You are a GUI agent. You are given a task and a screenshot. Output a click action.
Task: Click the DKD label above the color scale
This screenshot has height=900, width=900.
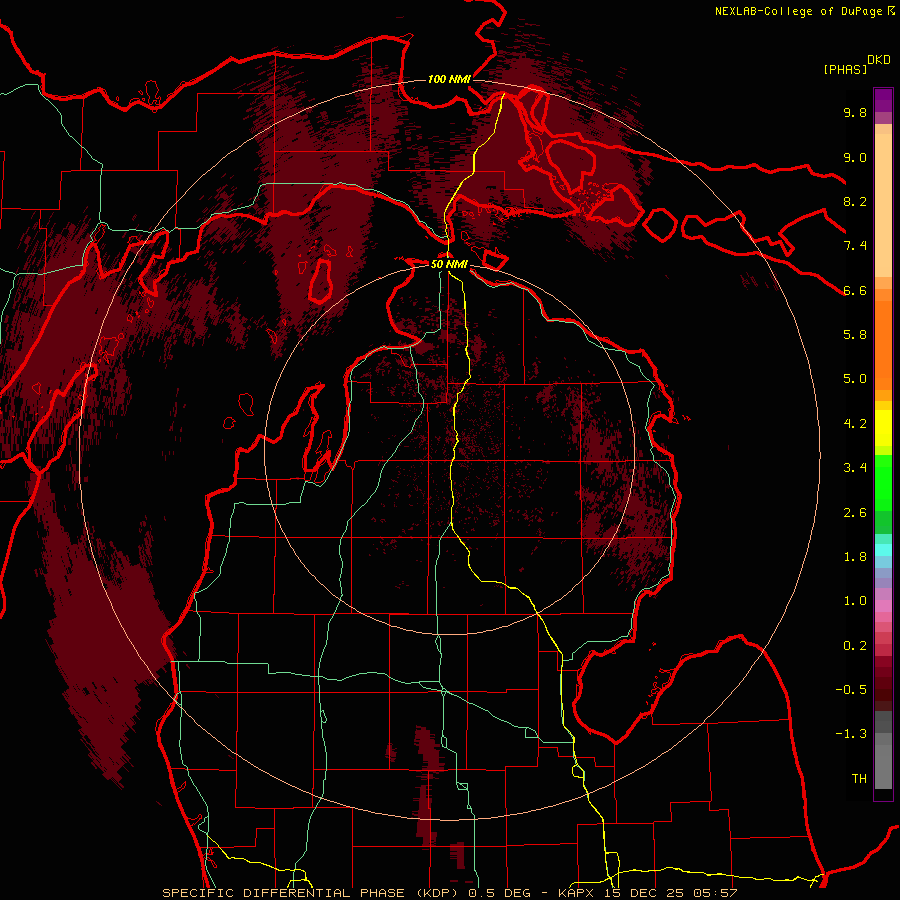pos(879,60)
